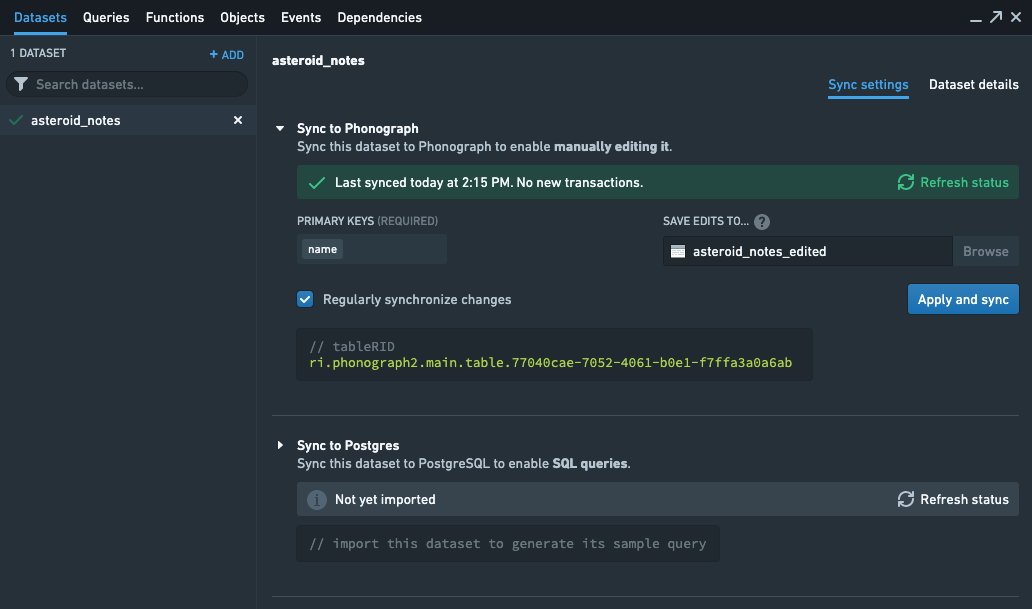Select asteroid_notes in the dataset list
This screenshot has width=1032, height=609.
(128, 120)
